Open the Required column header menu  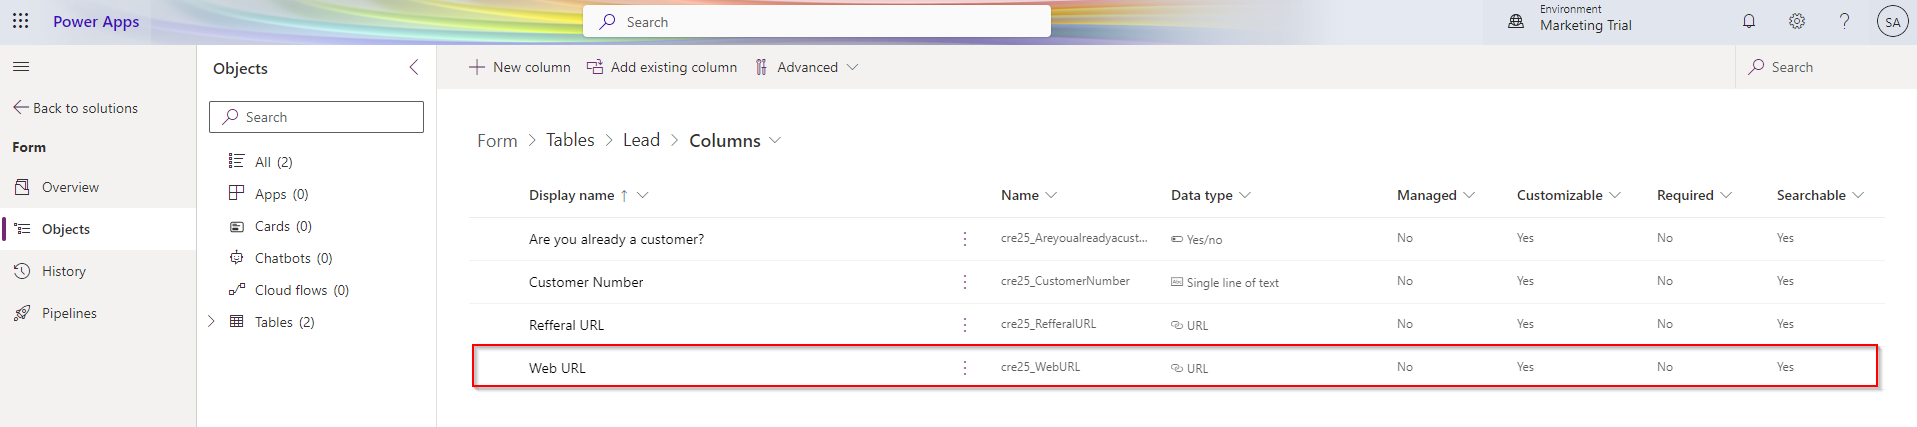coord(1694,195)
